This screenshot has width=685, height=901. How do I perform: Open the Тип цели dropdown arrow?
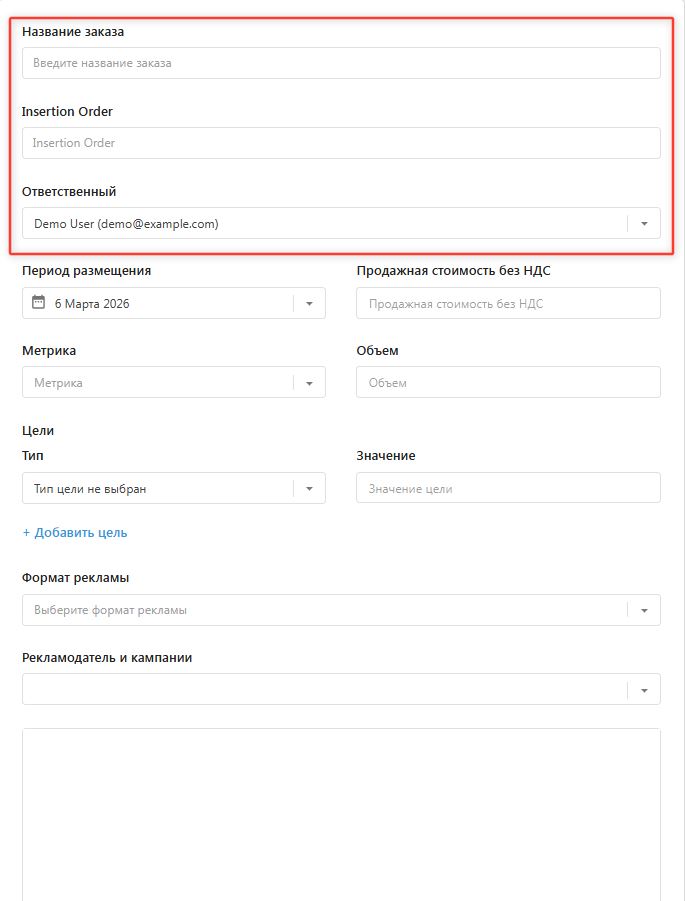(309, 489)
